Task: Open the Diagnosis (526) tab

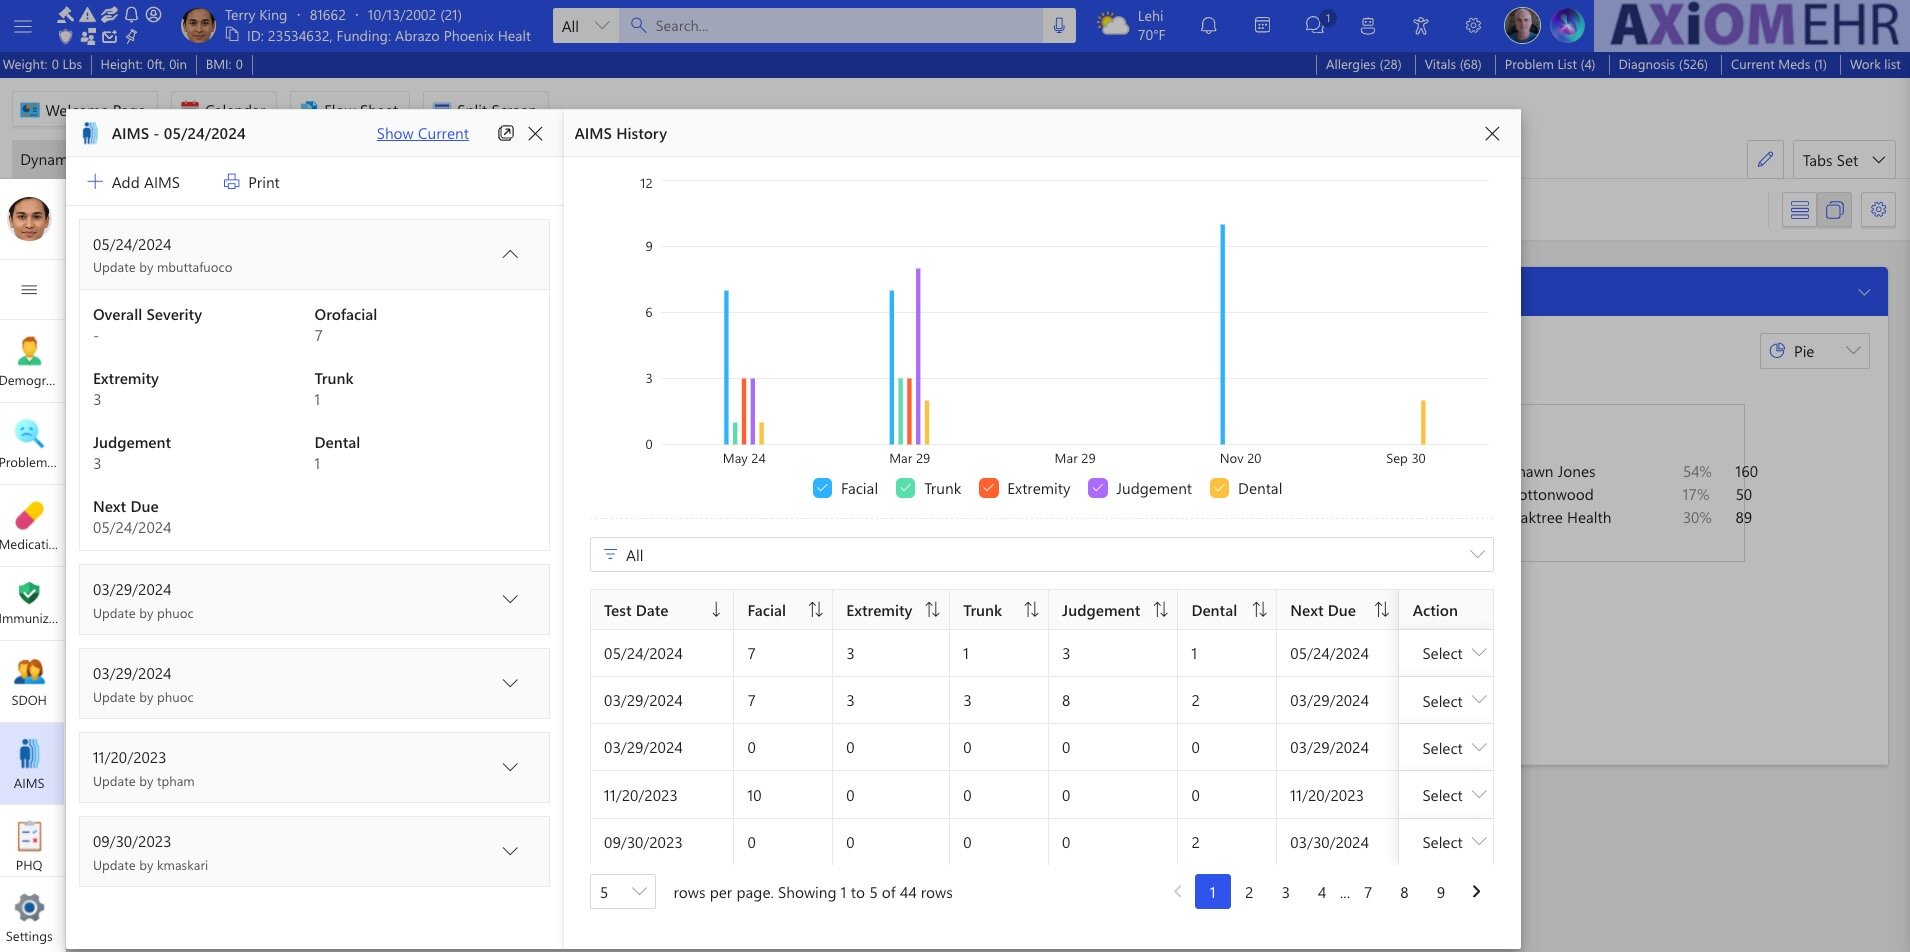Action: coord(1662,64)
